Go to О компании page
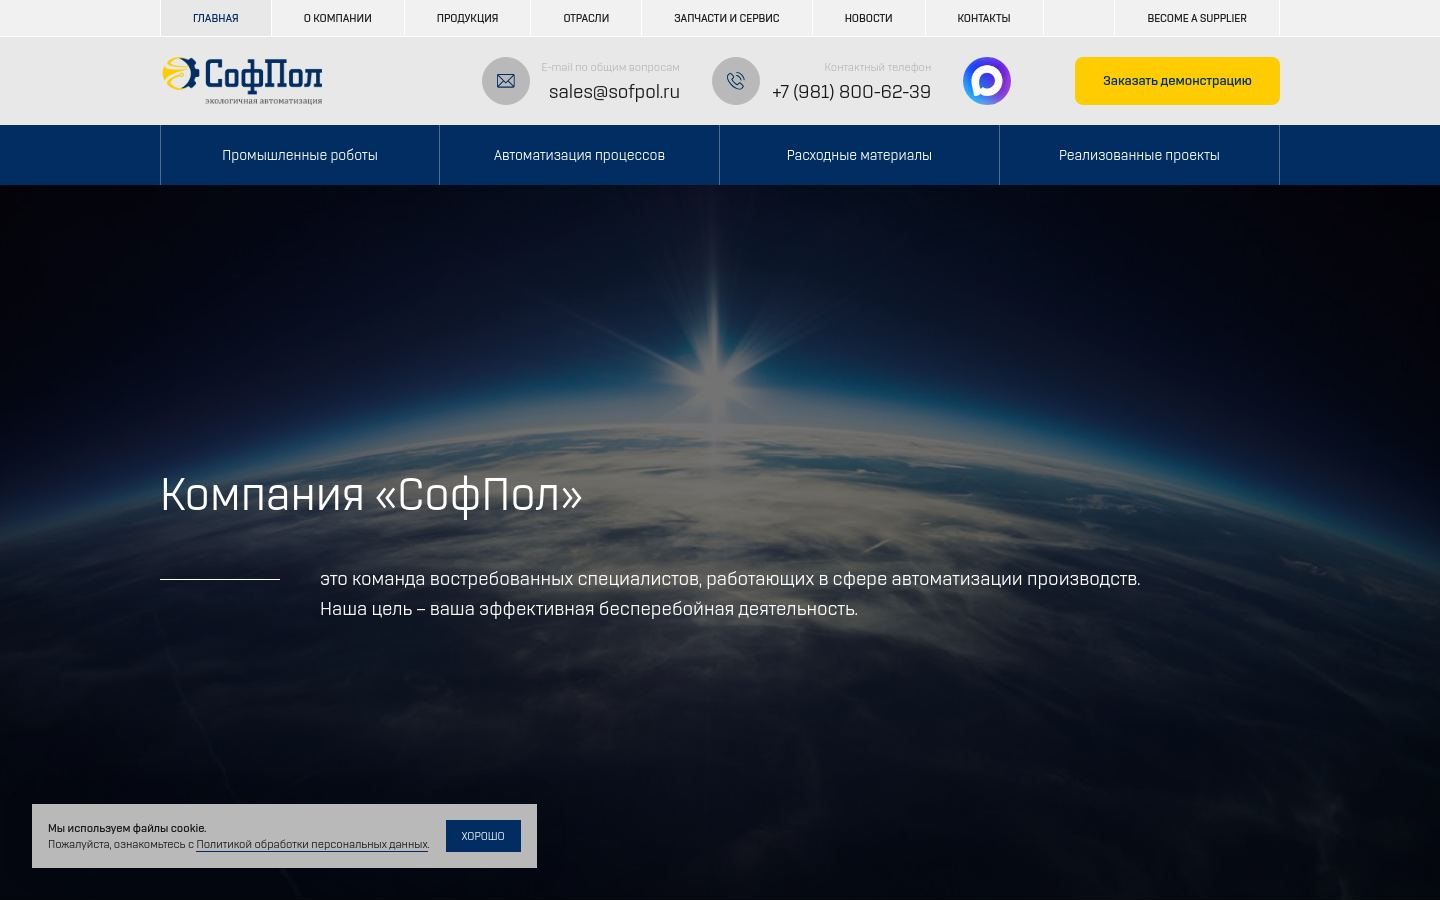 [338, 18]
